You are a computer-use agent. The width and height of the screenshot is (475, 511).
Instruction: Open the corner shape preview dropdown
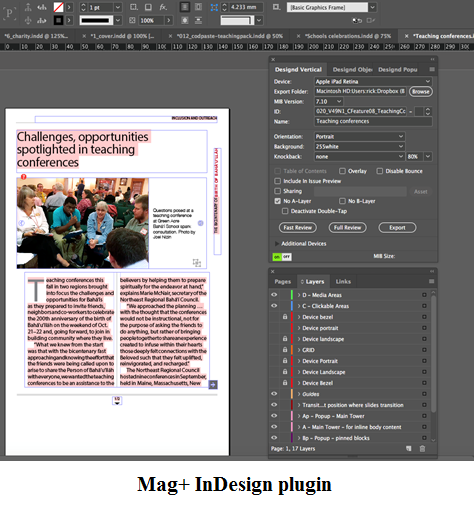[259, 20]
